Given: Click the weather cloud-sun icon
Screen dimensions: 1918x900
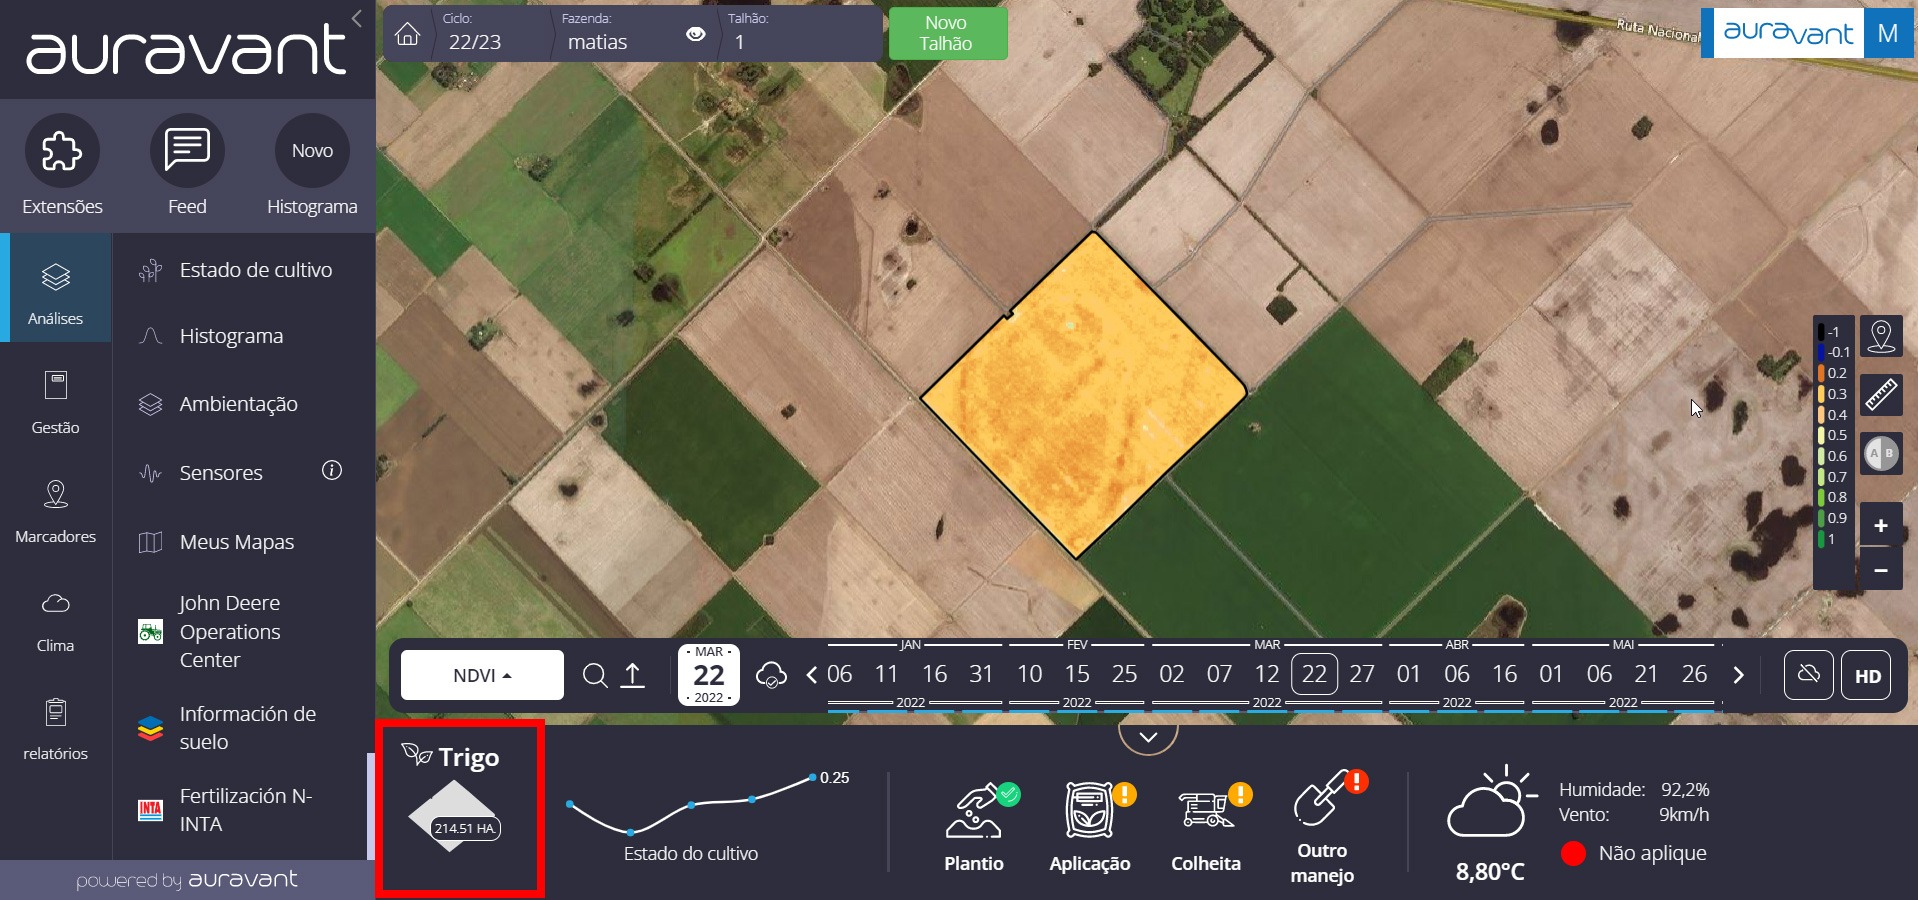Looking at the screenshot, I should [x=1490, y=803].
